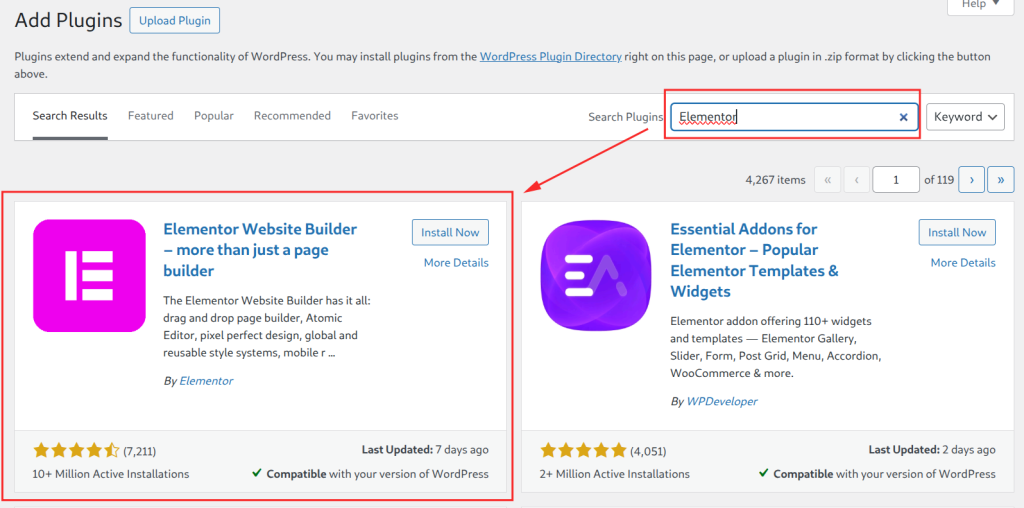Click the '2+ Million Active Installations' text
1024x508 pixels.
[x=615, y=474]
